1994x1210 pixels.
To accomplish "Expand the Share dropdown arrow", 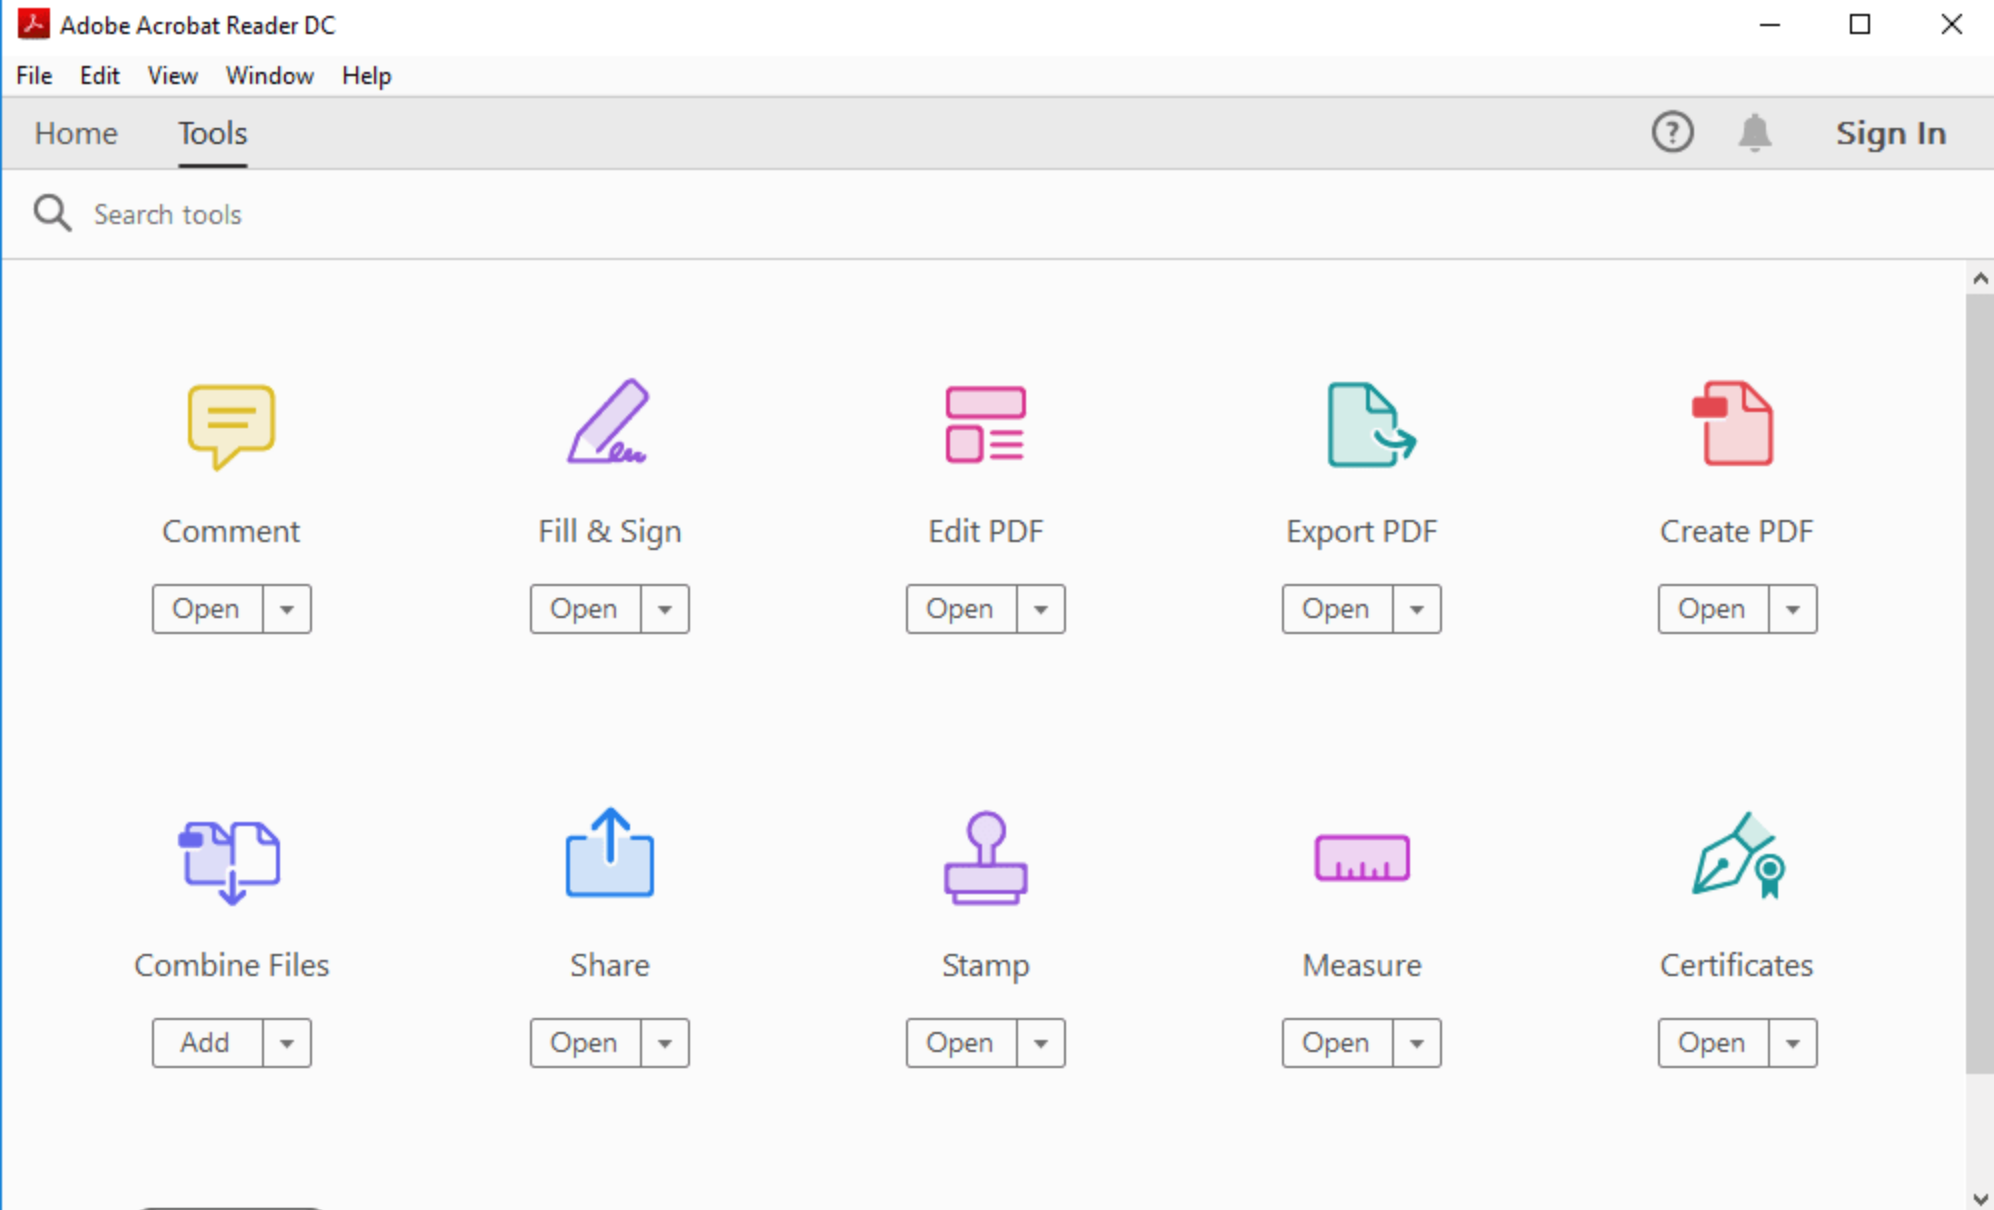I will click(665, 1043).
